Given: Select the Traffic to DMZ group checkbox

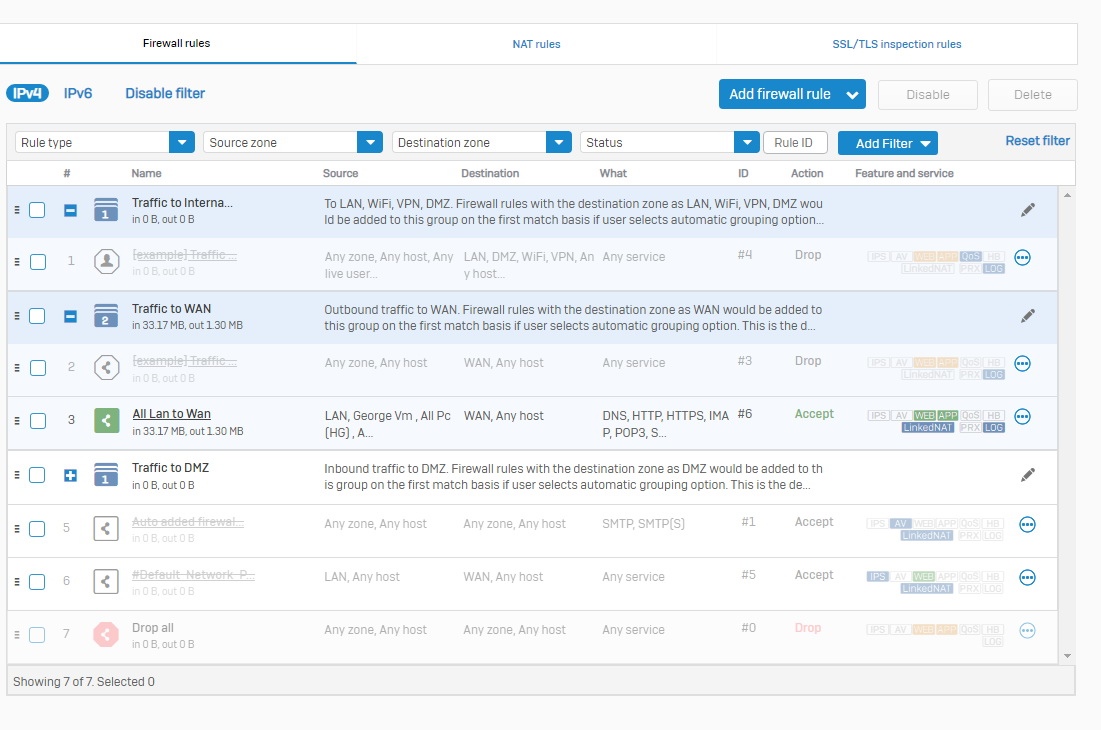Looking at the screenshot, I should pos(37,475).
